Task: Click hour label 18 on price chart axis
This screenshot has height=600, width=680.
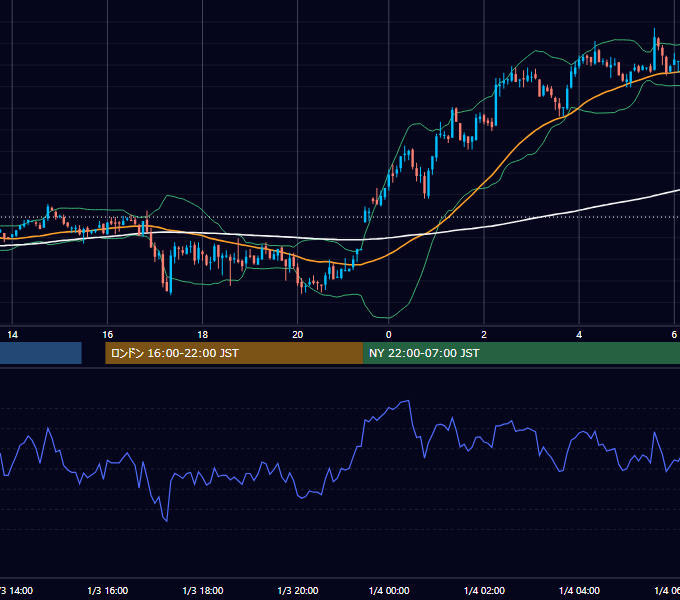Action: click(203, 335)
